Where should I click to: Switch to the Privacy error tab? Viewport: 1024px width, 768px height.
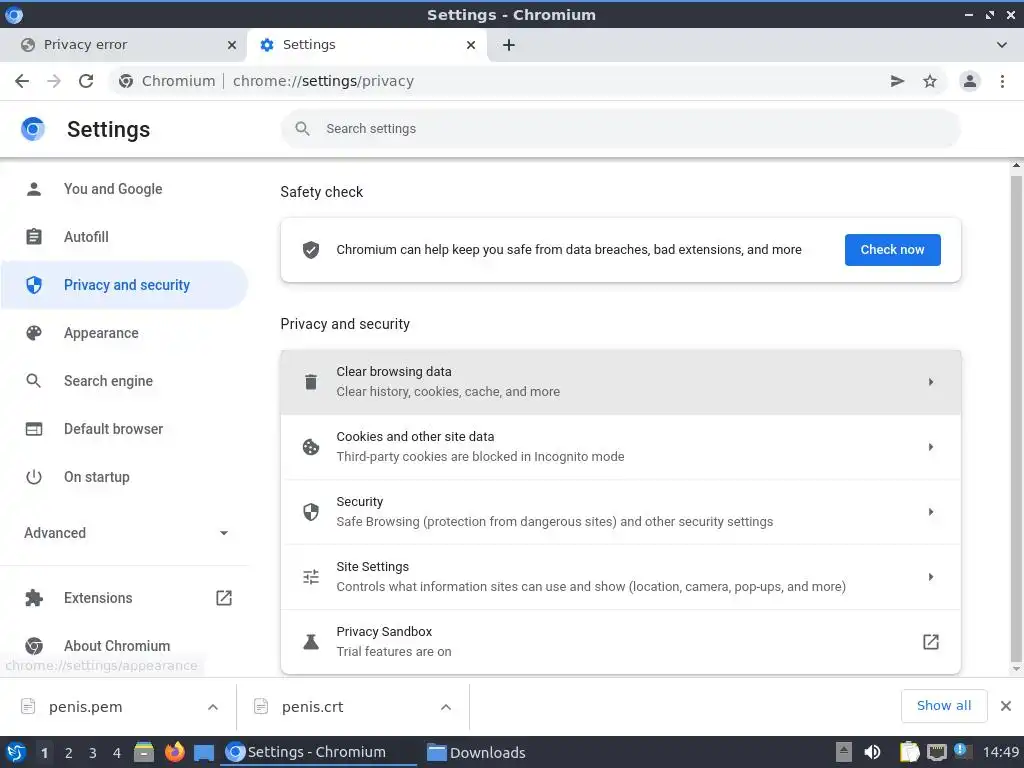[124, 45]
